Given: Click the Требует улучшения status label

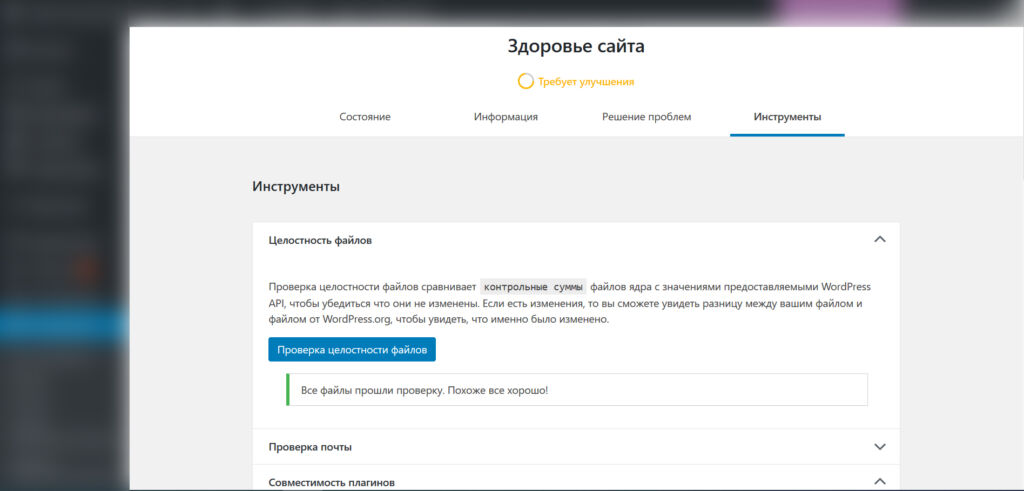Looking at the screenshot, I should click(586, 82).
